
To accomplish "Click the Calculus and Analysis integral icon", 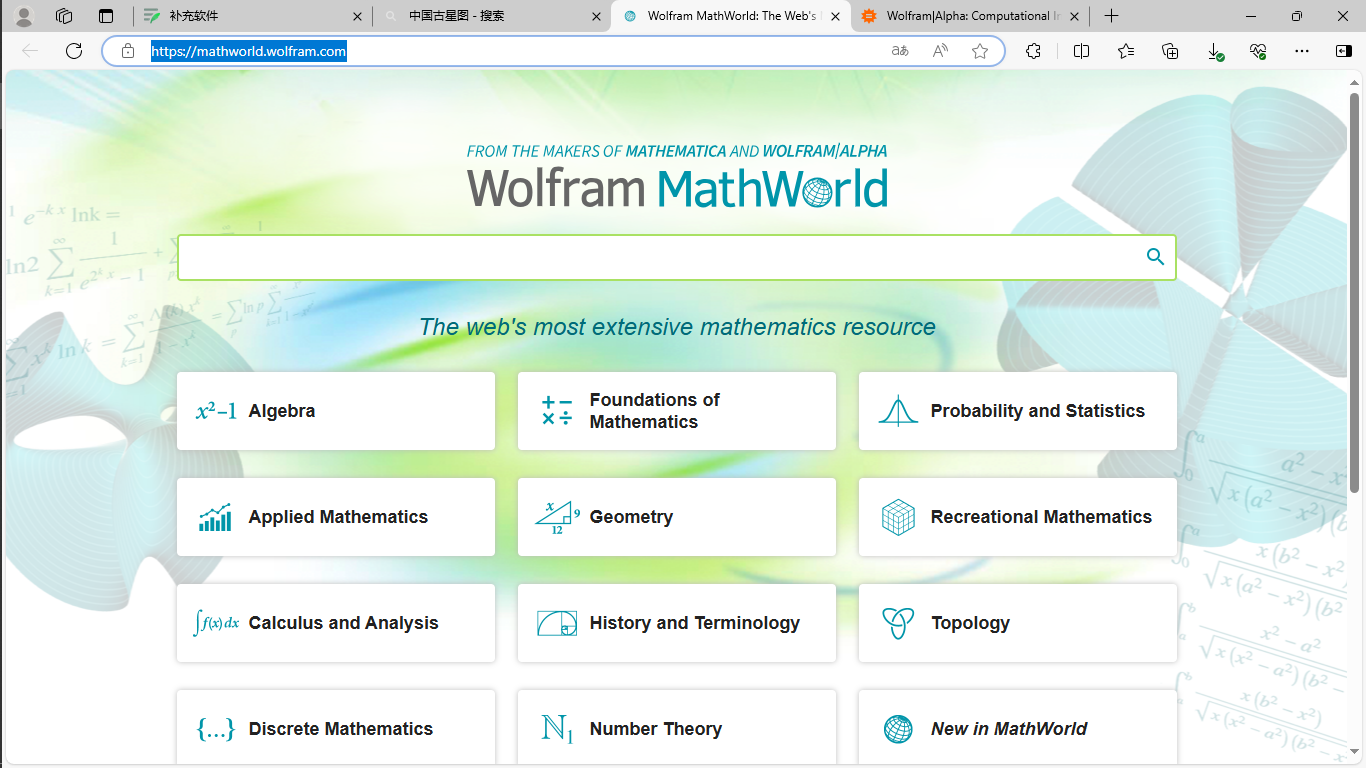I will (x=216, y=623).
